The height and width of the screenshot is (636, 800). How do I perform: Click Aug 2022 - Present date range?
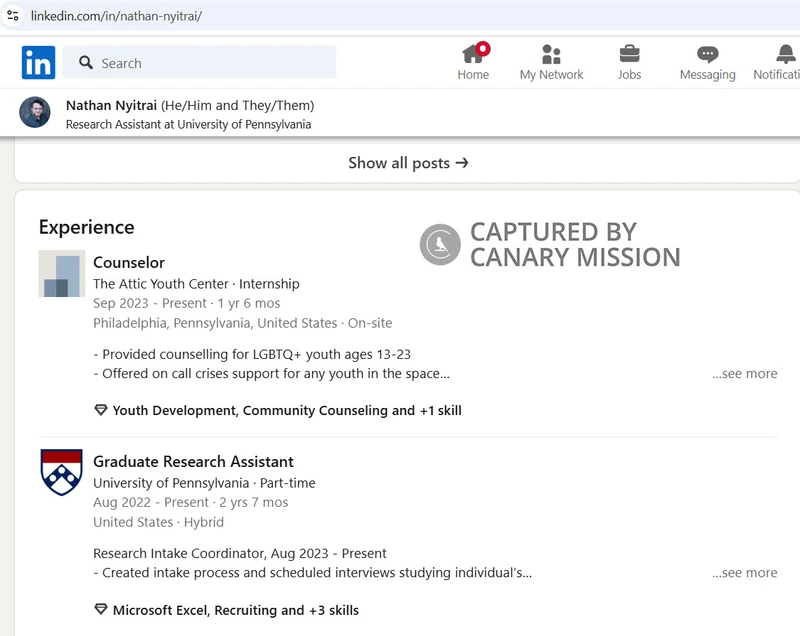click(x=151, y=502)
